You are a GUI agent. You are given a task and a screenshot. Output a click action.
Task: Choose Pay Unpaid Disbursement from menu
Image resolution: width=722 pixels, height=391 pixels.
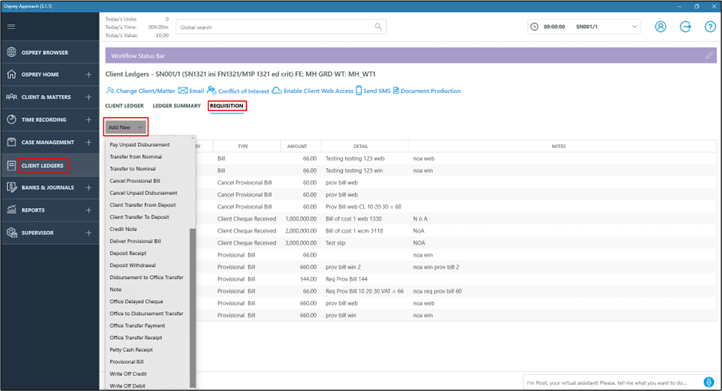click(x=140, y=145)
